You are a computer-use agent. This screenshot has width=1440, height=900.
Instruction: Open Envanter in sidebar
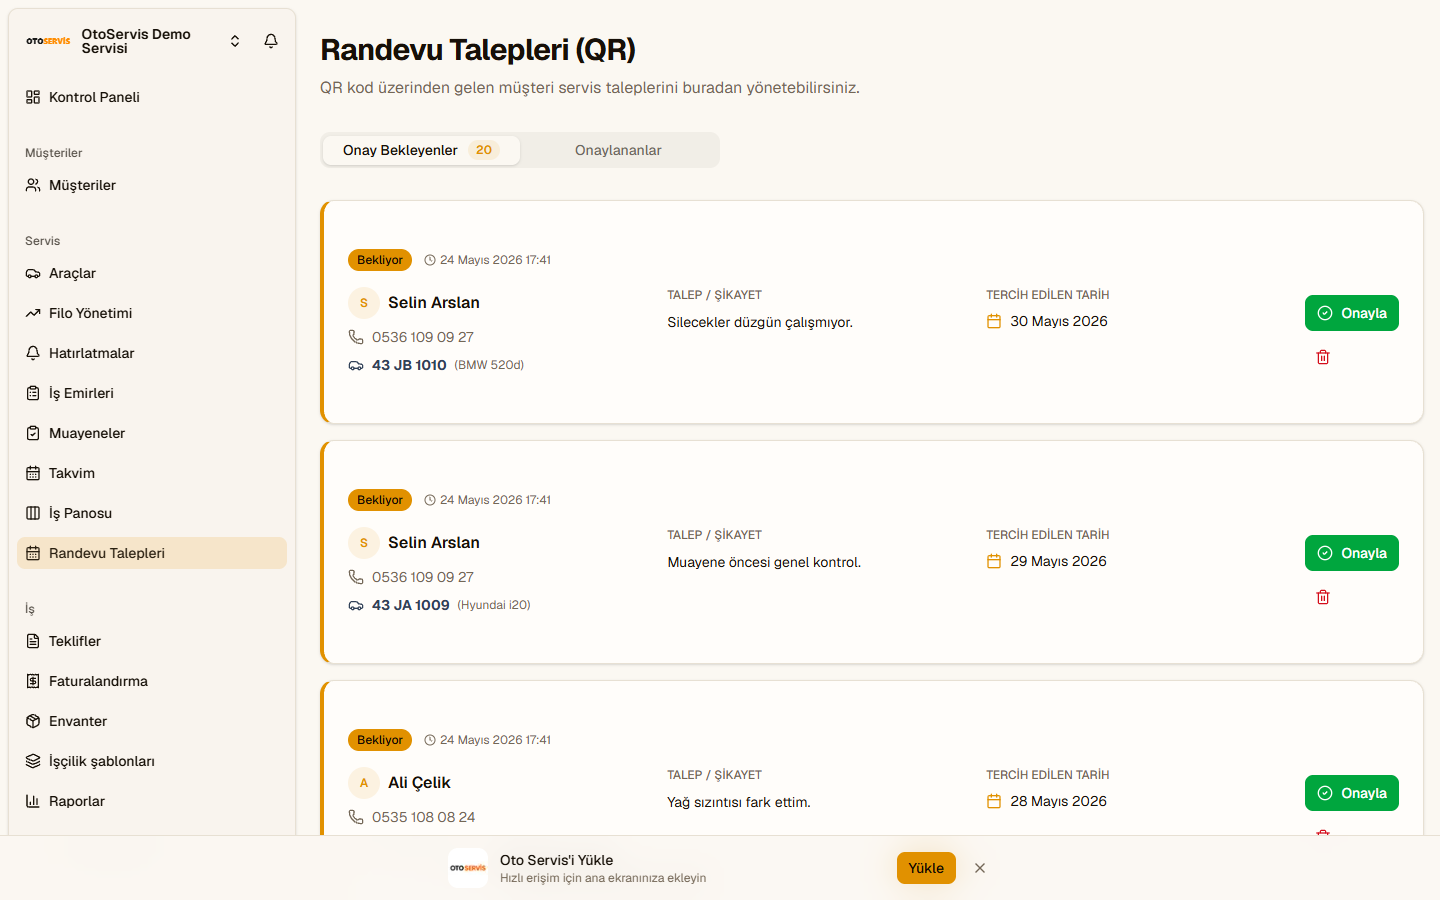tap(152, 721)
